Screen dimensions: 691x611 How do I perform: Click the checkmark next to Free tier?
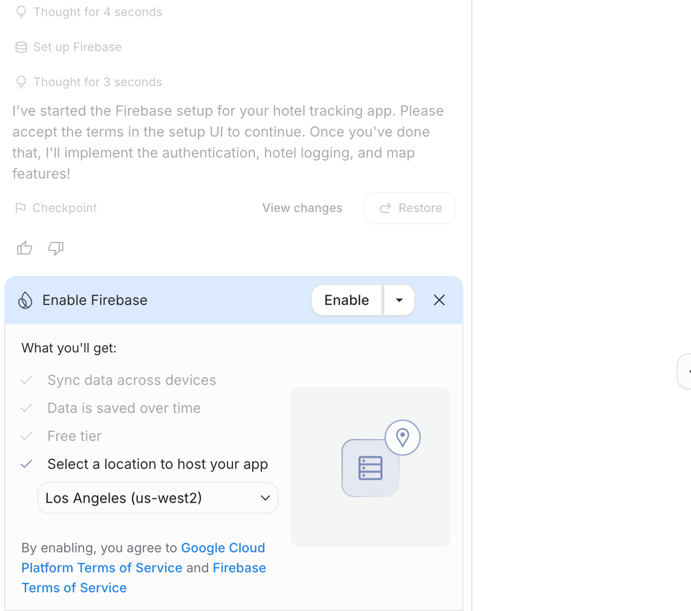[27, 436]
